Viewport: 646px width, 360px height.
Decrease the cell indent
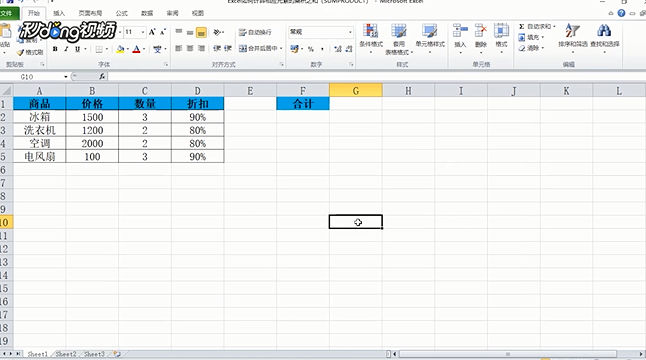(x=217, y=49)
